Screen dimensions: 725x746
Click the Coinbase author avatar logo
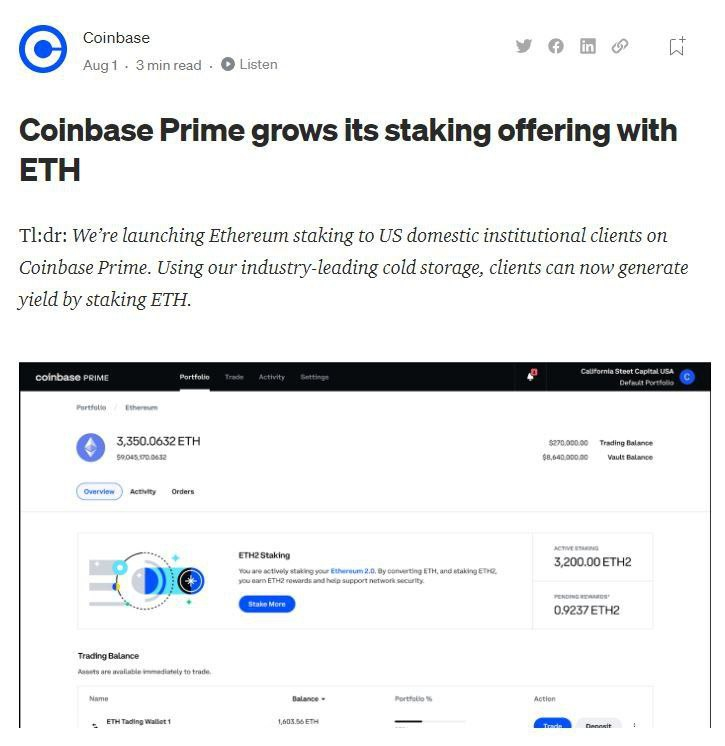43,50
